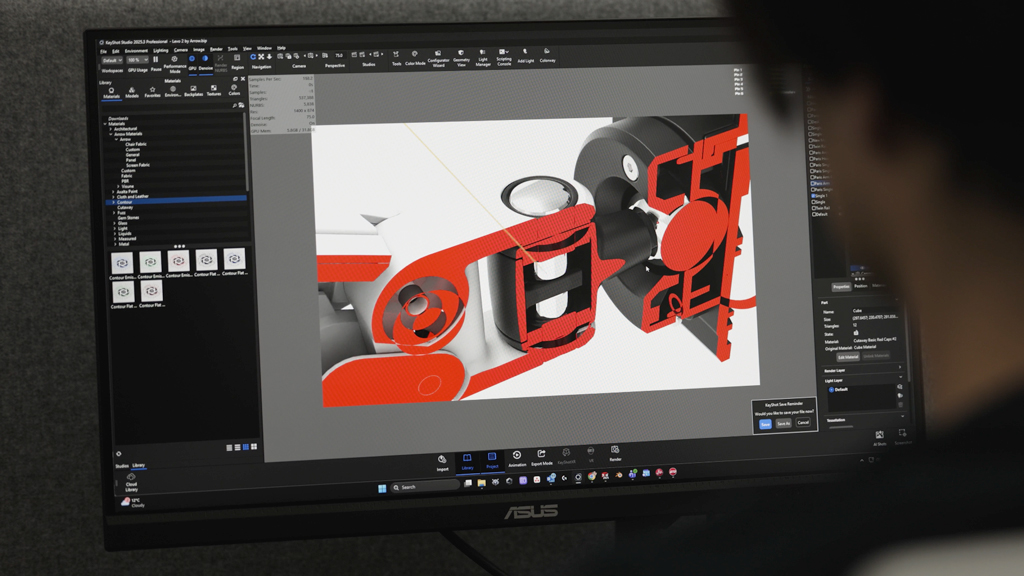Open the Lighting menu
The height and width of the screenshot is (576, 1024).
pyautogui.click(x=161, y=50)
